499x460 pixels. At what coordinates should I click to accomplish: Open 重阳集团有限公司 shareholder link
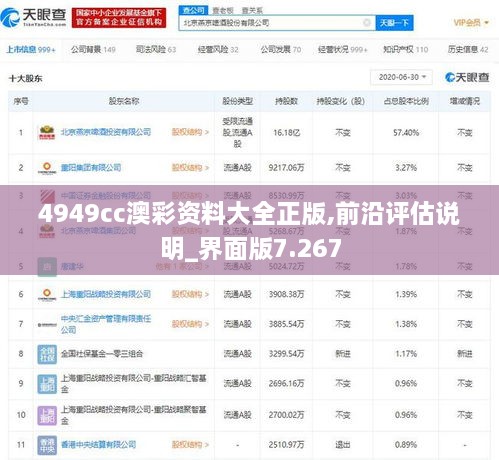coord(91,167)
